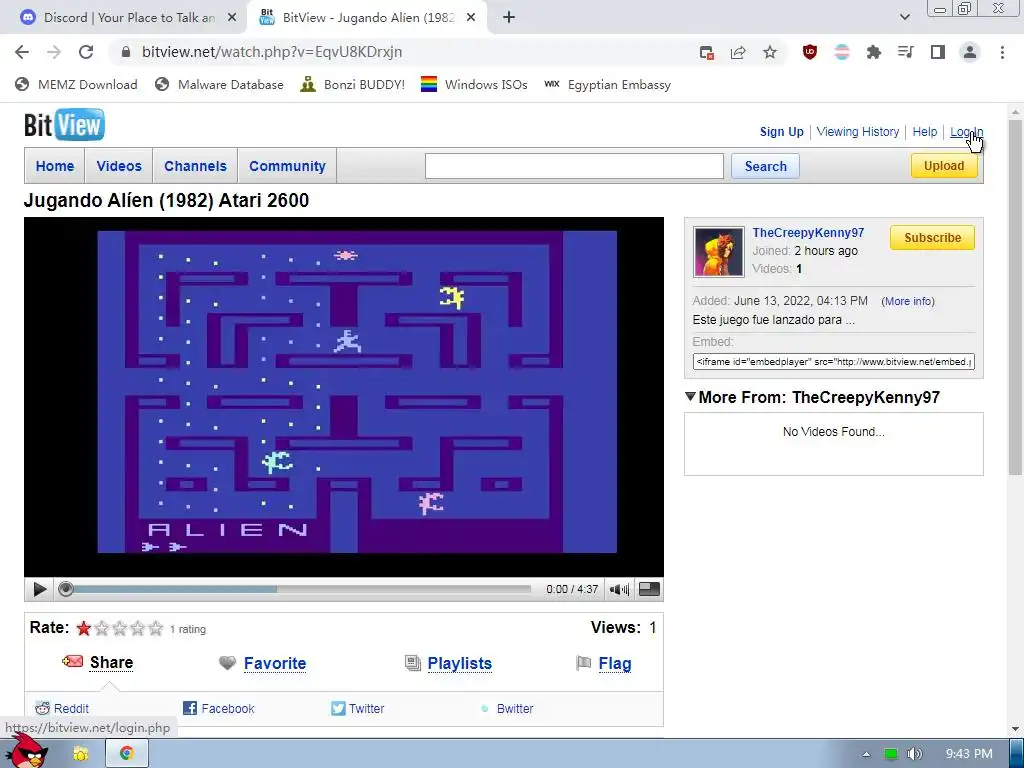Open Bonzi BUDDY! bookmark
This screenshot has width=1024, height=768.
click(353, 85)
